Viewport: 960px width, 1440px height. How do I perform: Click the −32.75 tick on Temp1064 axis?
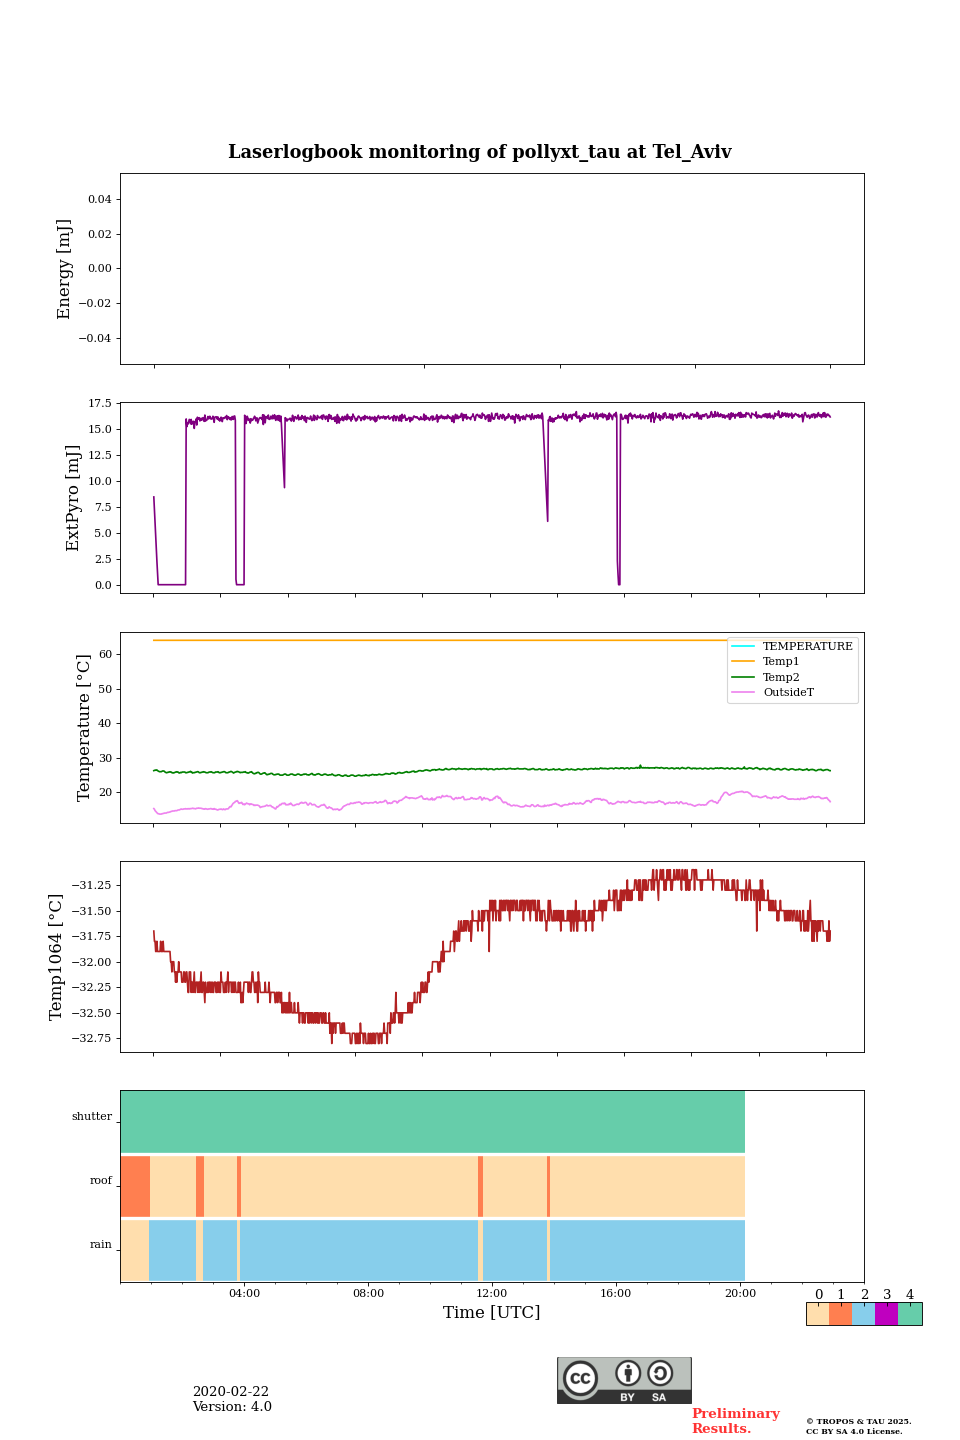[x=91, y=1038]
